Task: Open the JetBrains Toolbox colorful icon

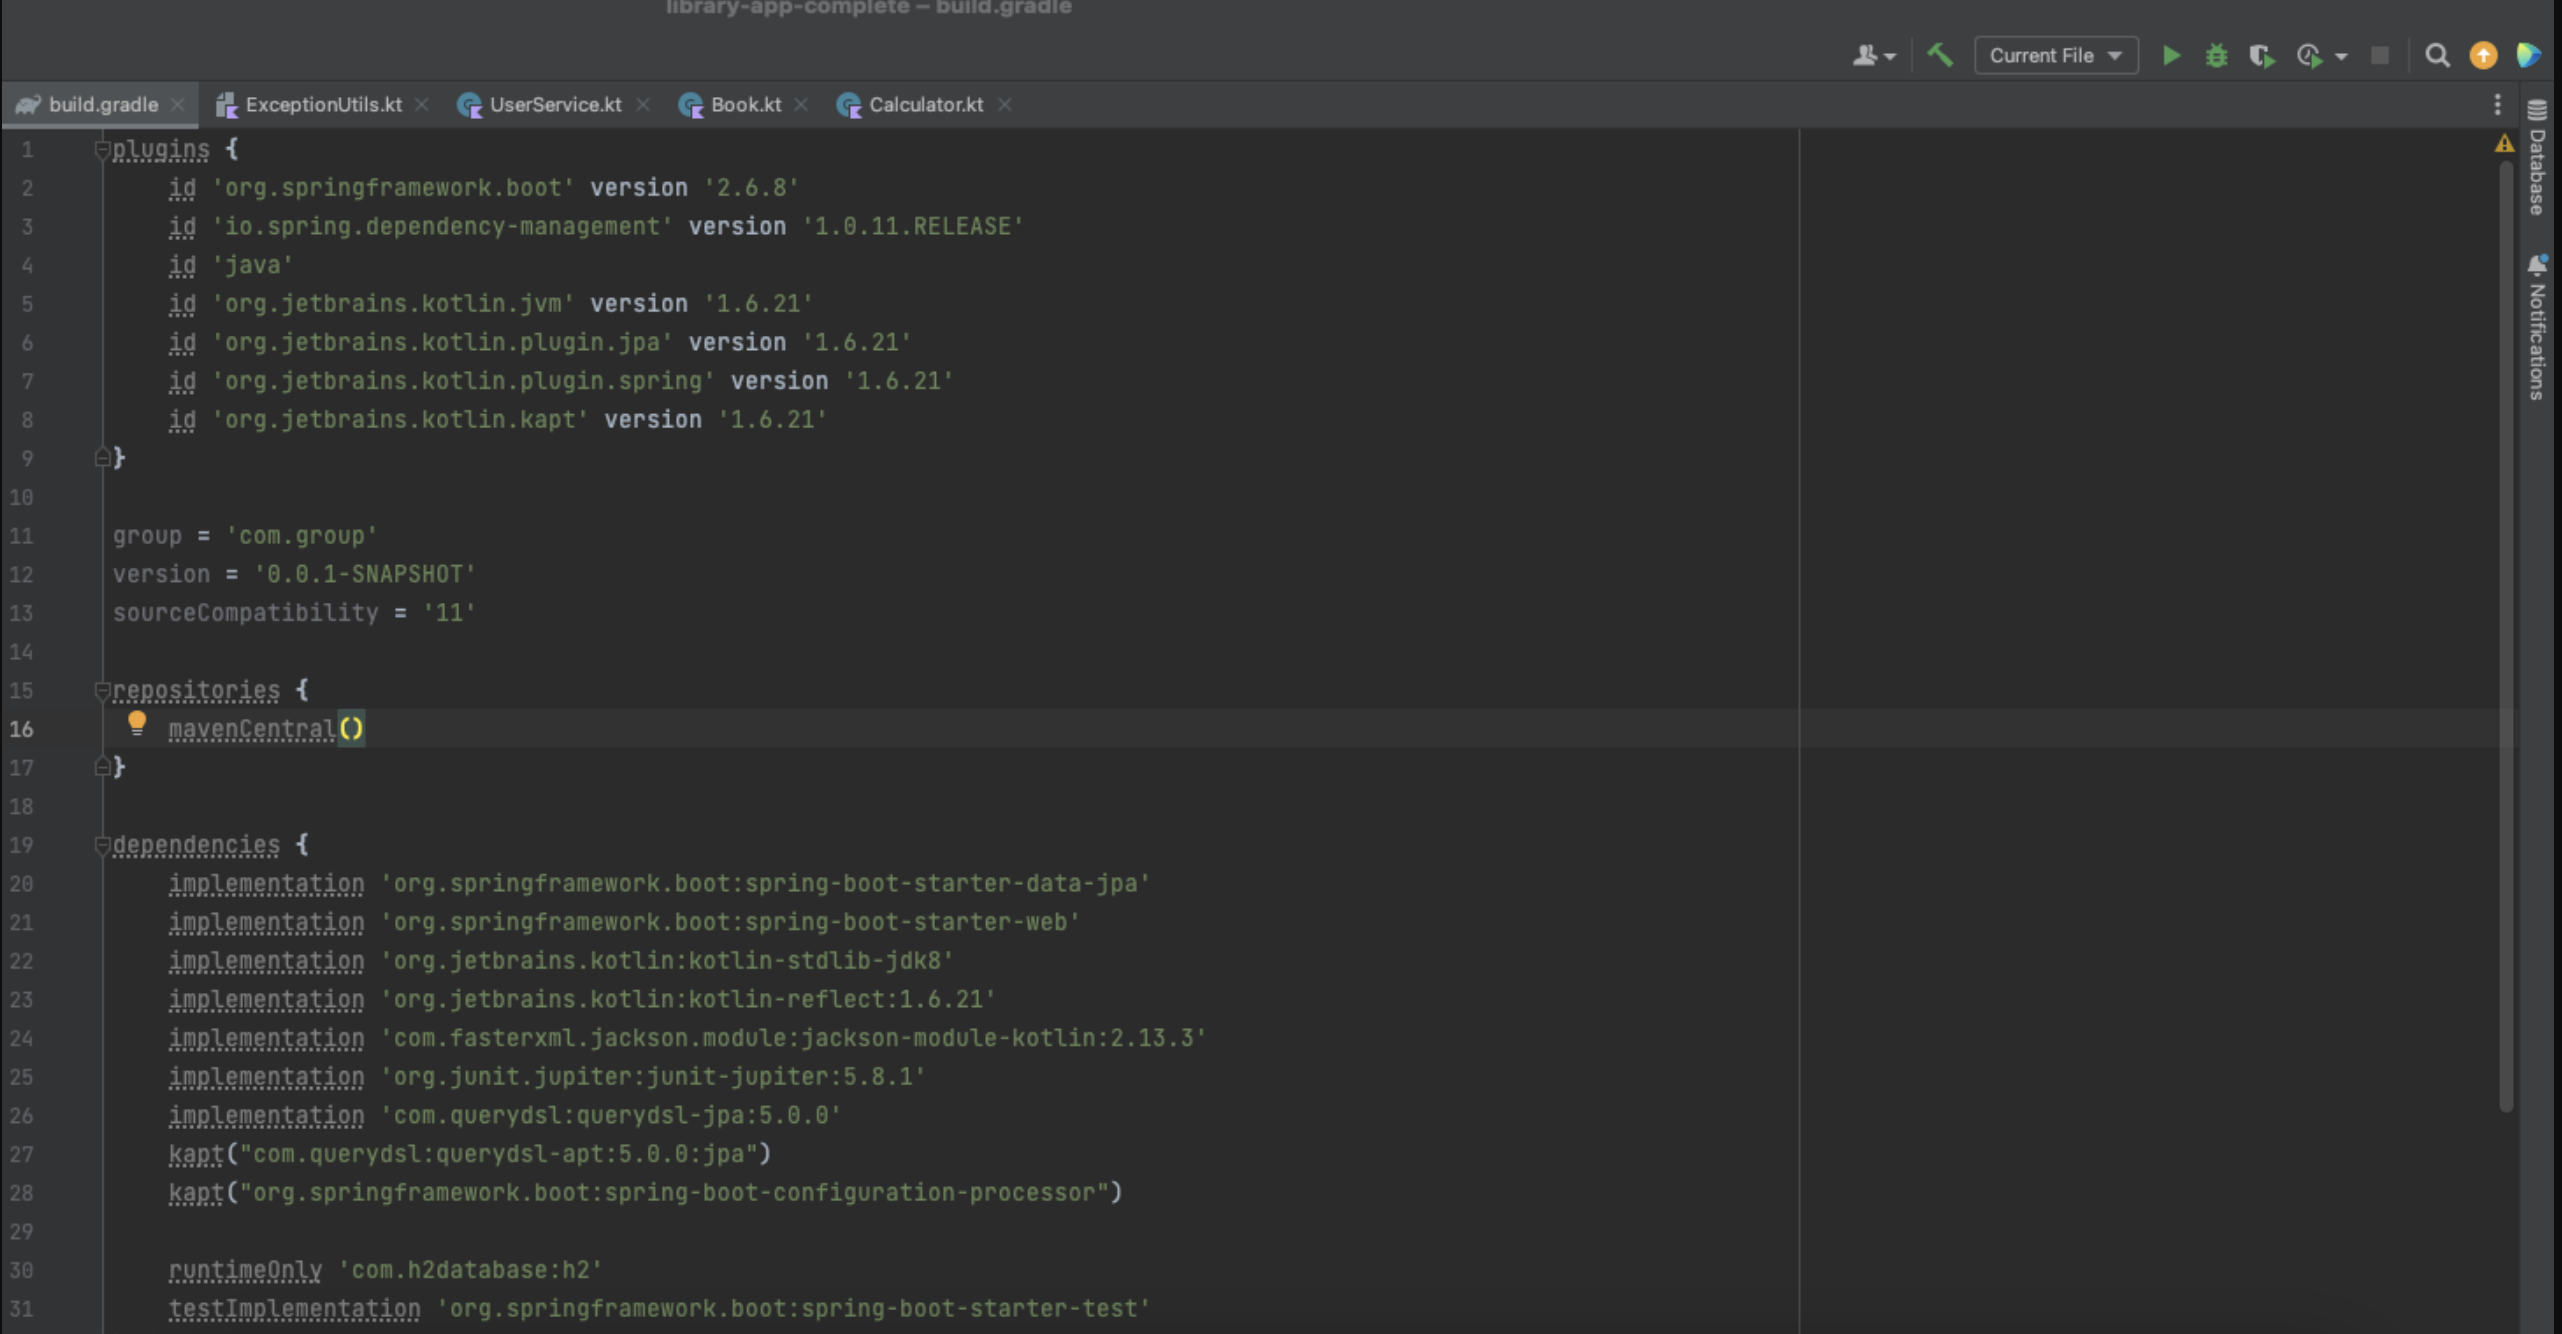Action: [2528, 56]
